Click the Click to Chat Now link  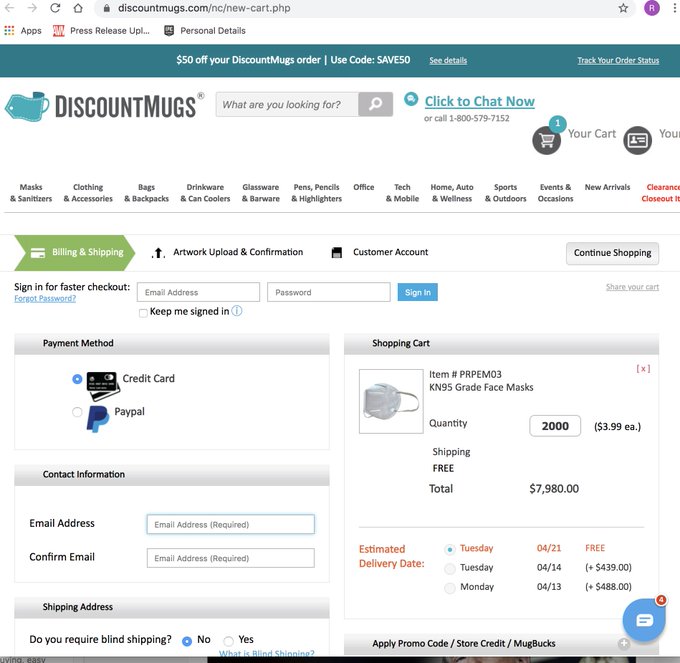pyautogui.click(x=480, y=101)
